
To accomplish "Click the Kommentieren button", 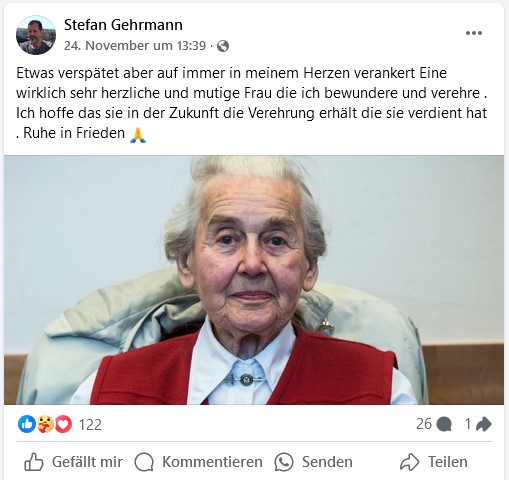I will [198, 462].
